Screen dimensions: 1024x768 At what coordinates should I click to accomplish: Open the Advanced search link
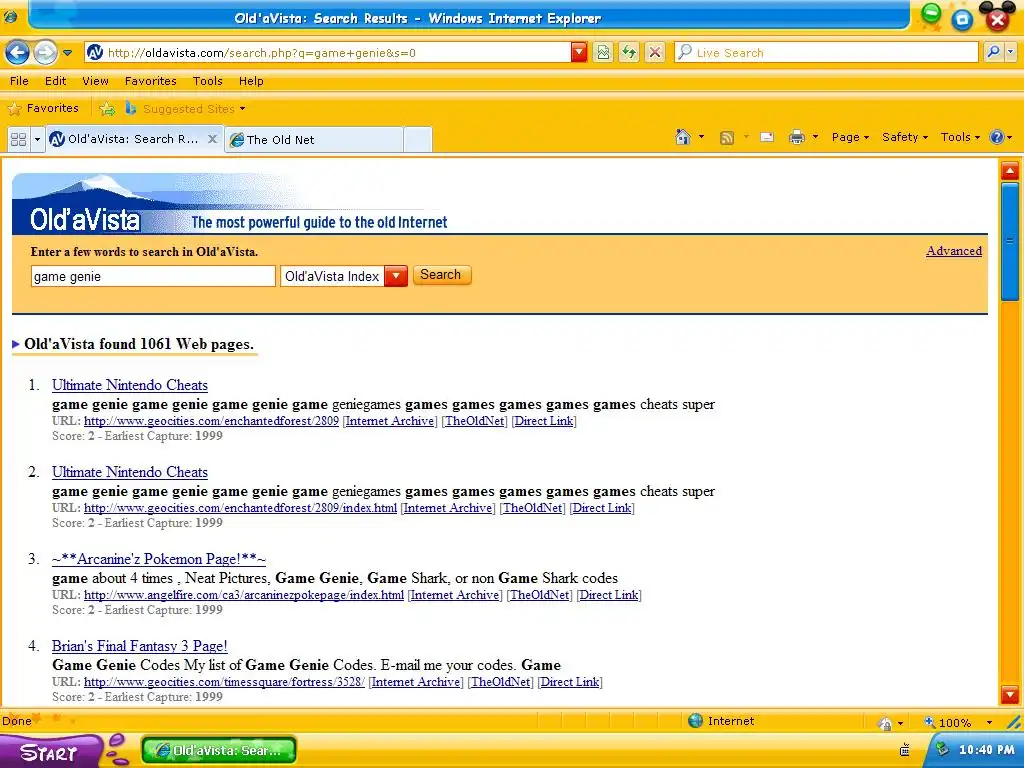click(953, 251)
